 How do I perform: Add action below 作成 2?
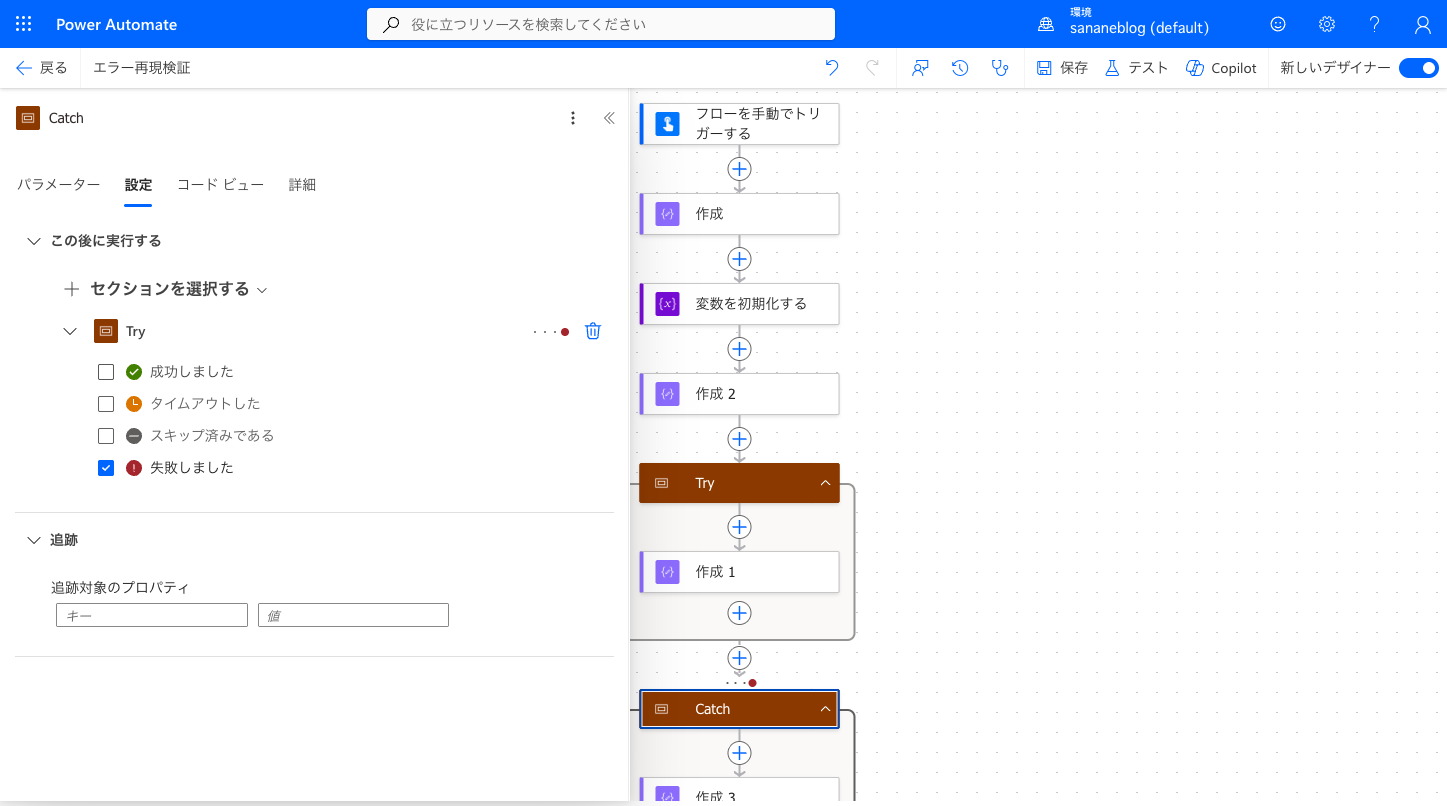click(739, 439)
